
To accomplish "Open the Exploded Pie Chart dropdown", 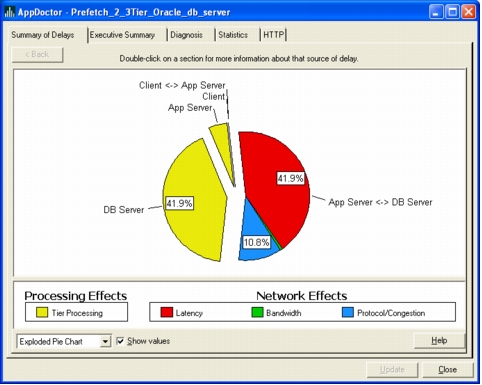I will click(105, 341).
